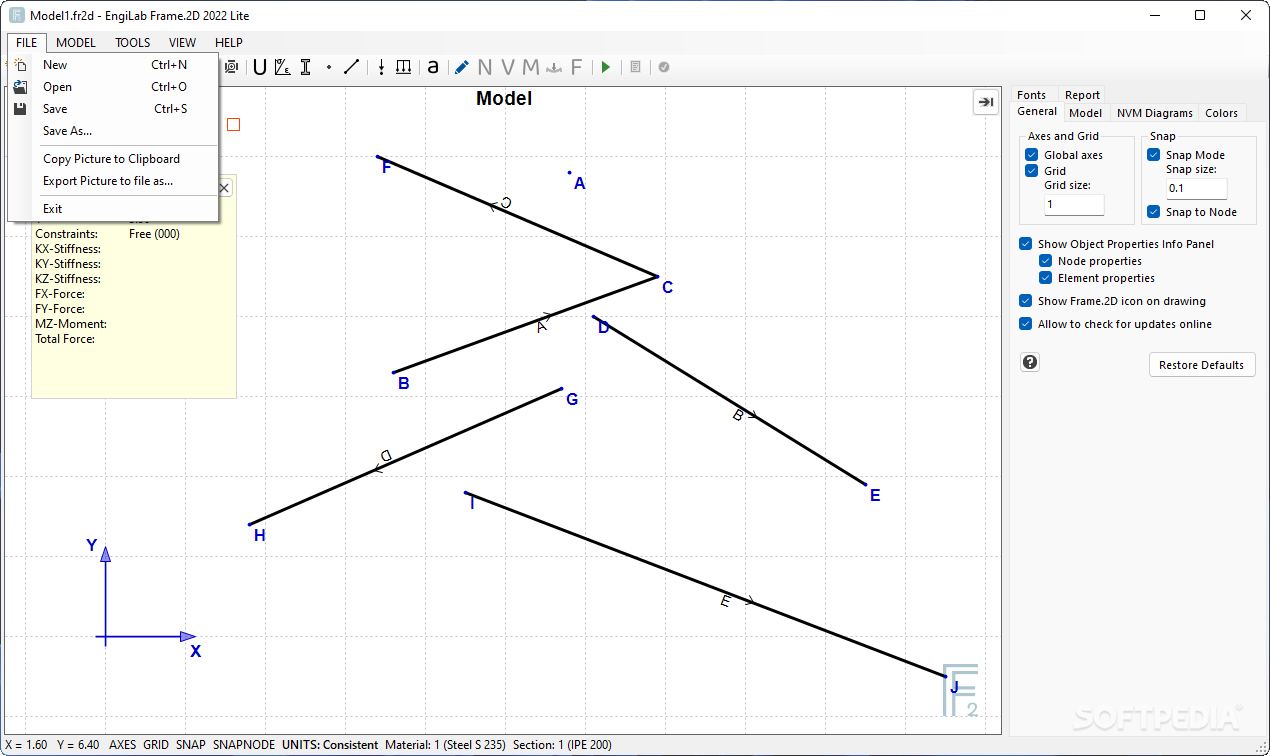Select the nodal load arrow tool
This screenshot has height=756, width=1270.
pos(381,67)
